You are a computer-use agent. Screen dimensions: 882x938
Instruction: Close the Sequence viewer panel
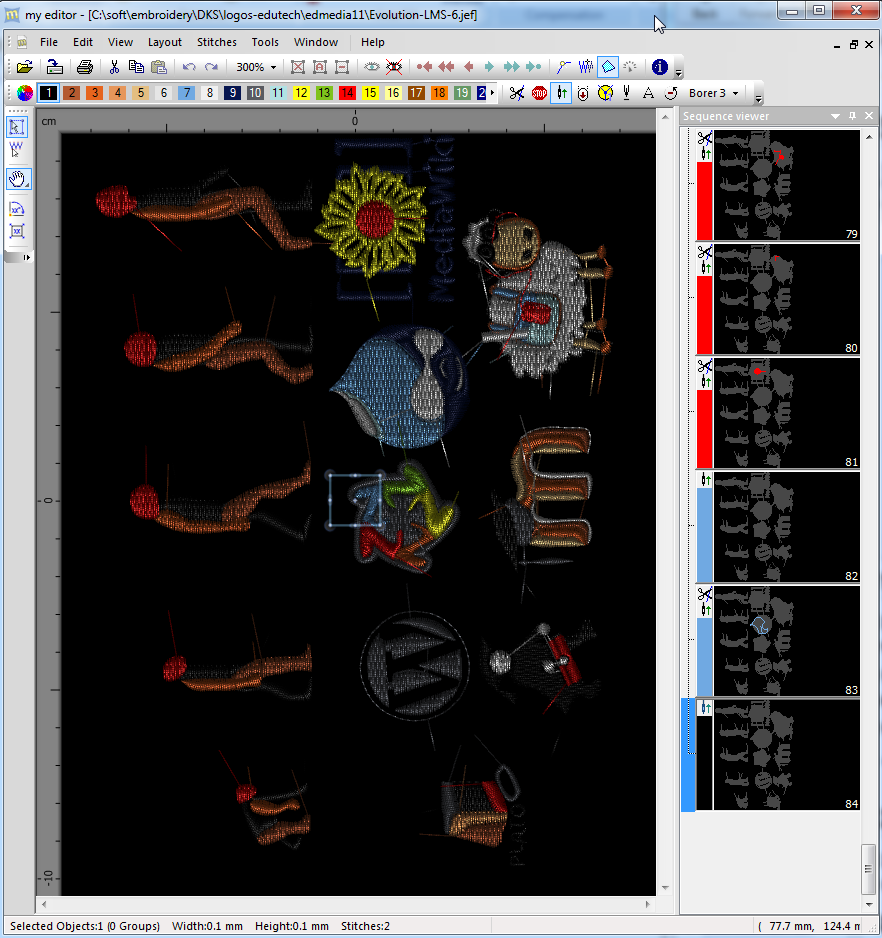click(x=868, y=116)
